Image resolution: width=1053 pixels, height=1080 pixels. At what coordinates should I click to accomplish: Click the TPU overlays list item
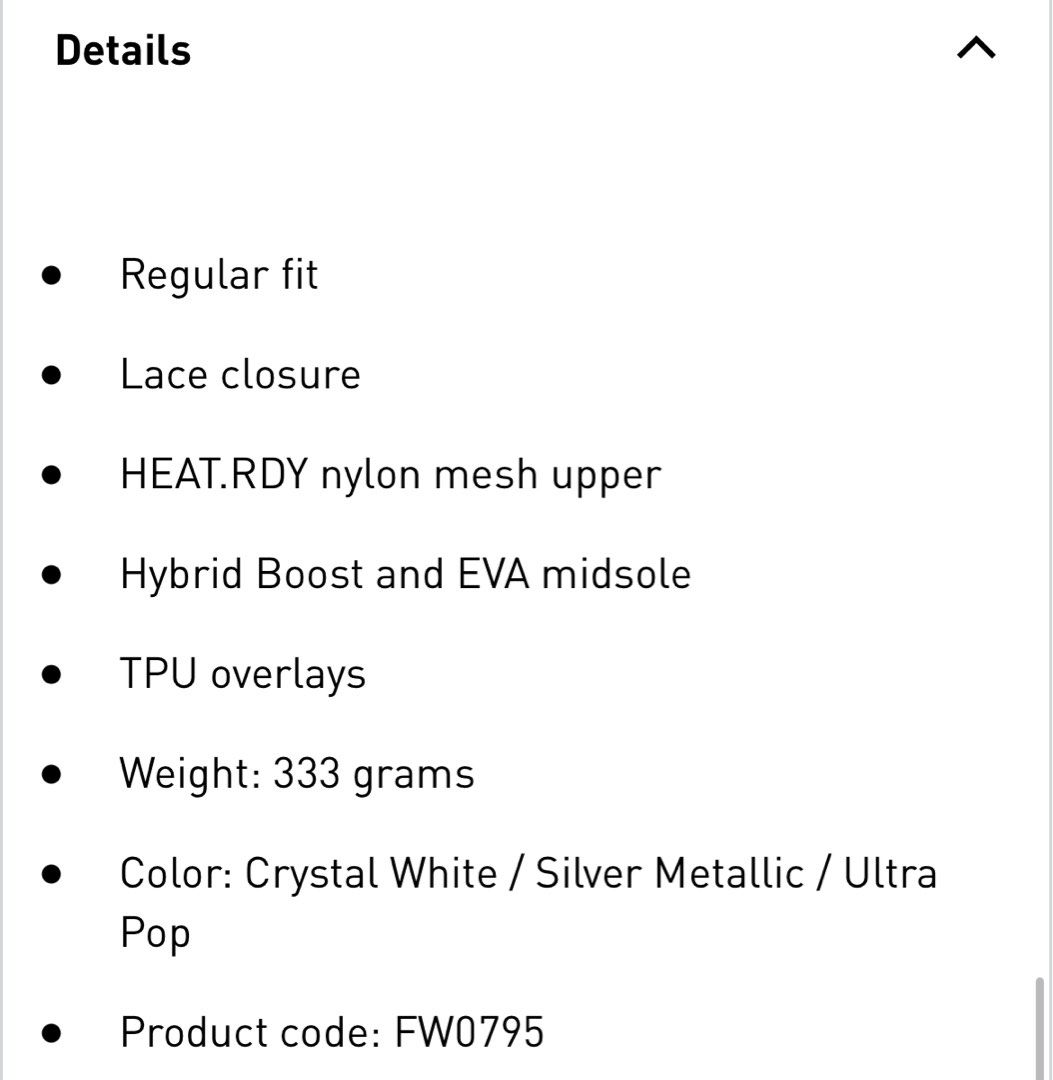[x=242, y=674]
